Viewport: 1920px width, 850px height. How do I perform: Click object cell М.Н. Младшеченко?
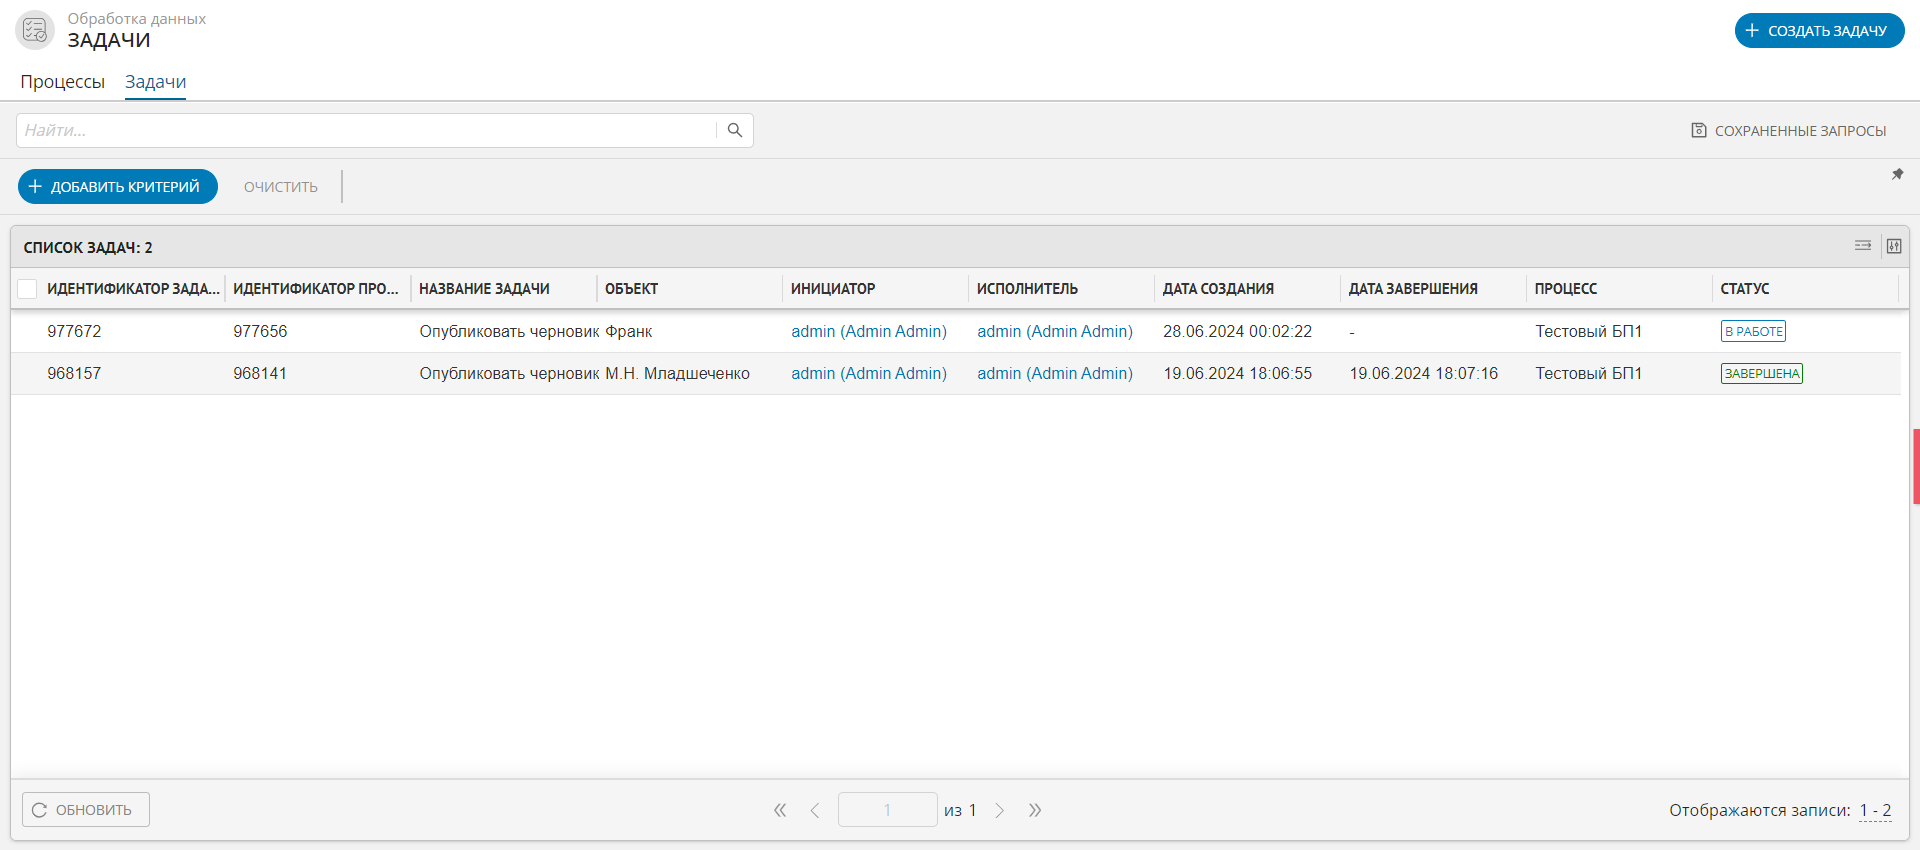point(677,373)
